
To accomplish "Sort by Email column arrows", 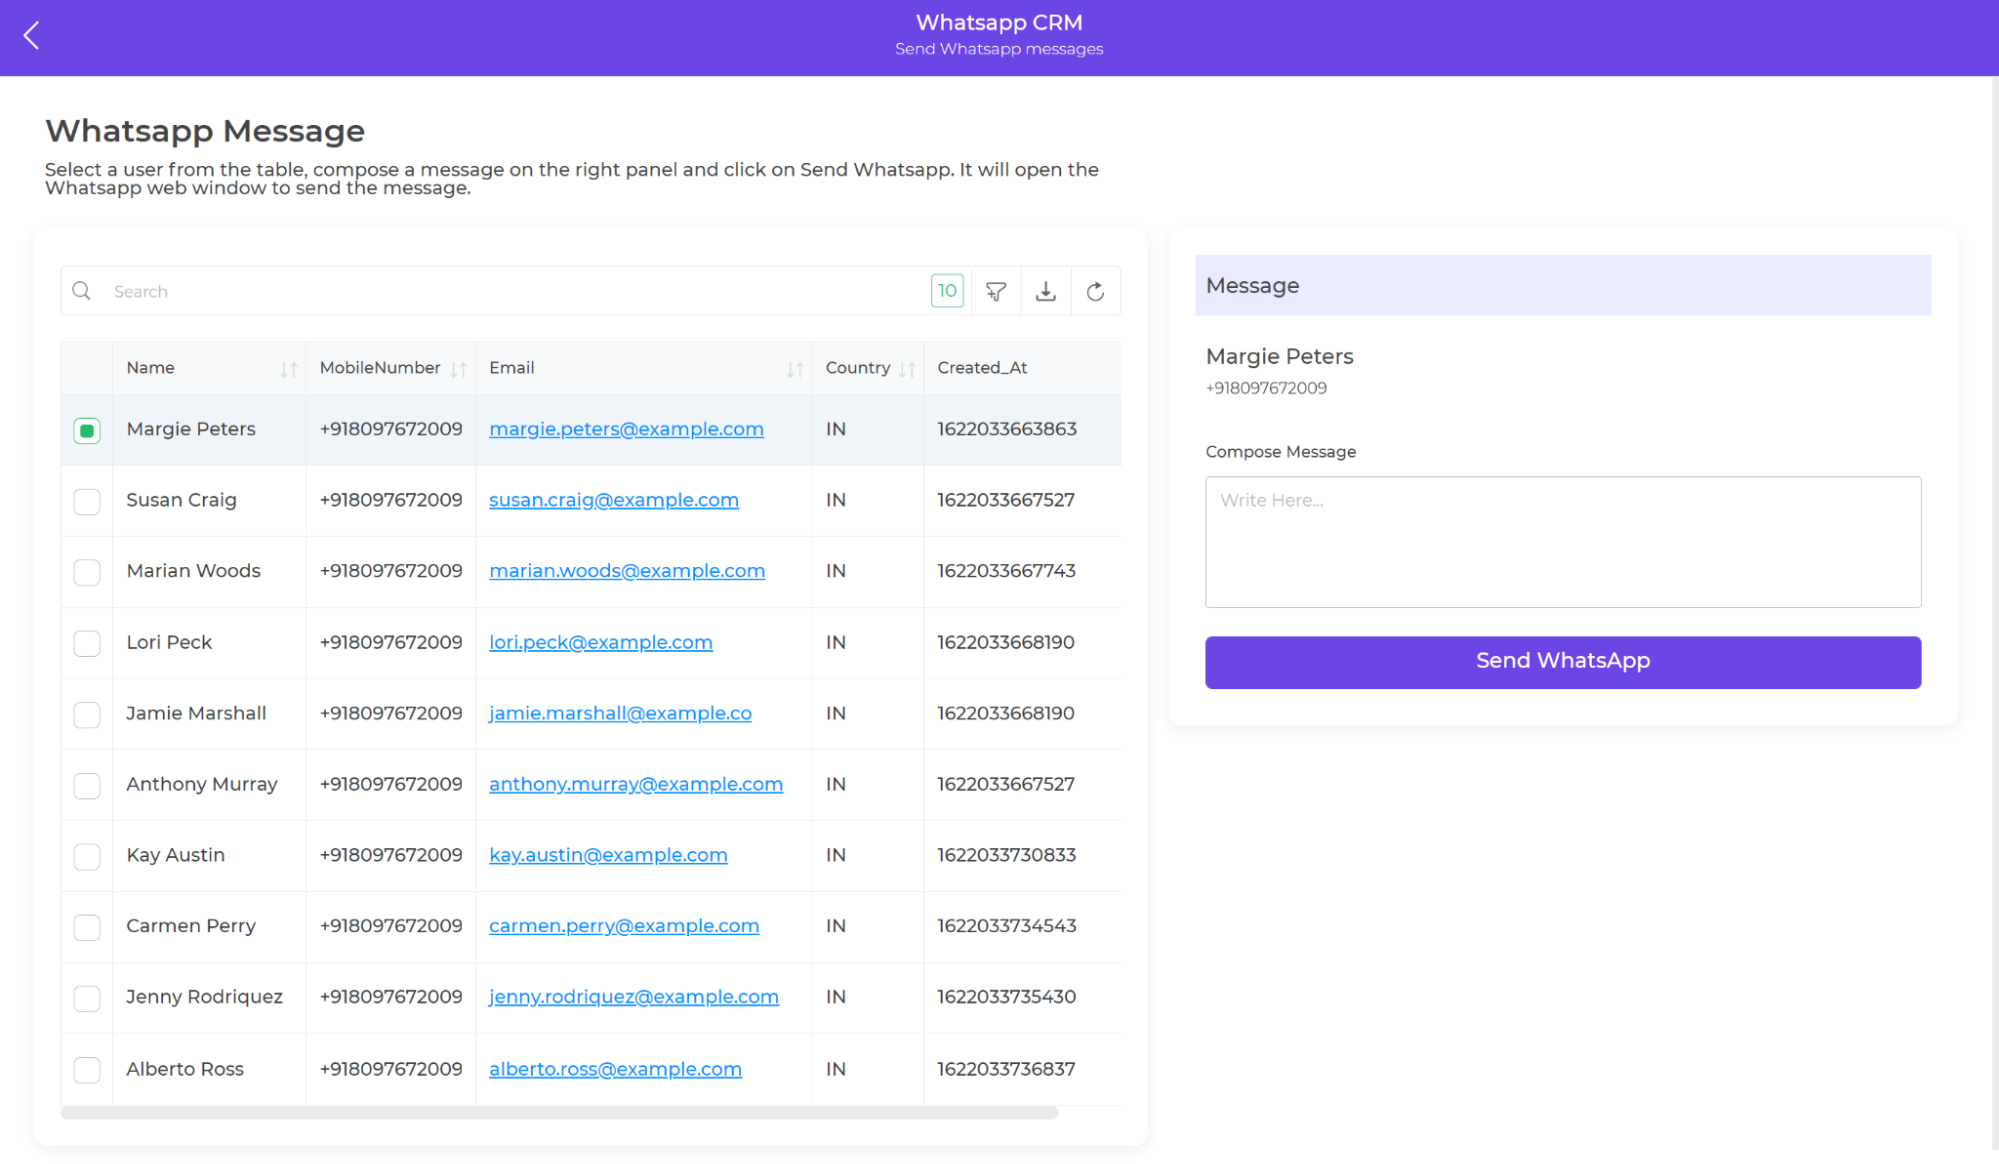I will click(x=794, y=369).
